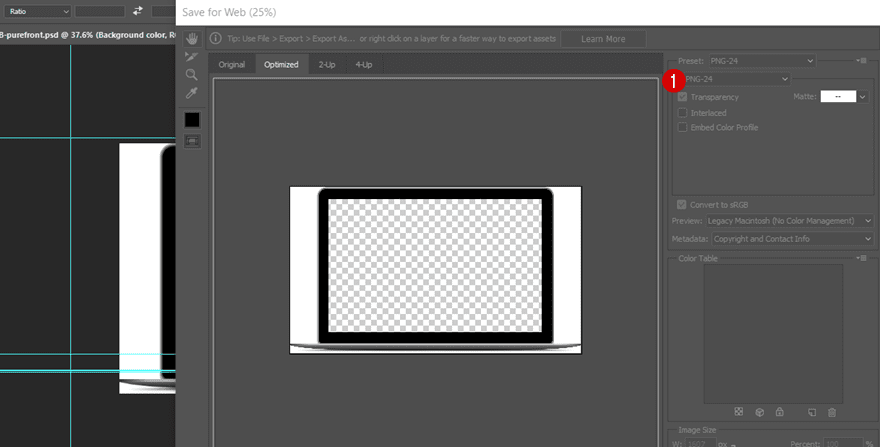Viewport: 880px width, 447px height.
Task: Open the Preset dropdown
Action: [x=762, y=61]
